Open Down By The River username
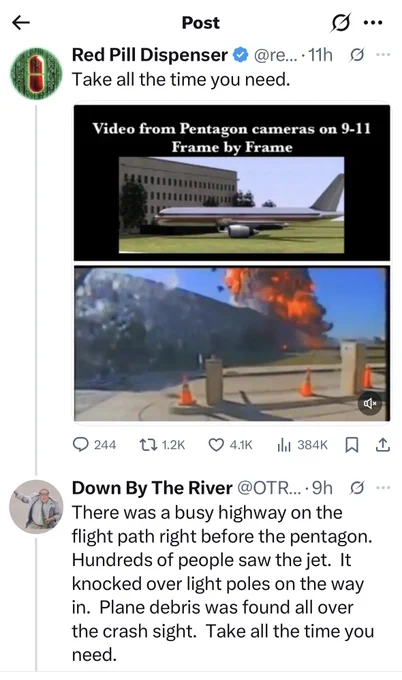The width and height of the screenshot is (402, 680). coord(152,488)
